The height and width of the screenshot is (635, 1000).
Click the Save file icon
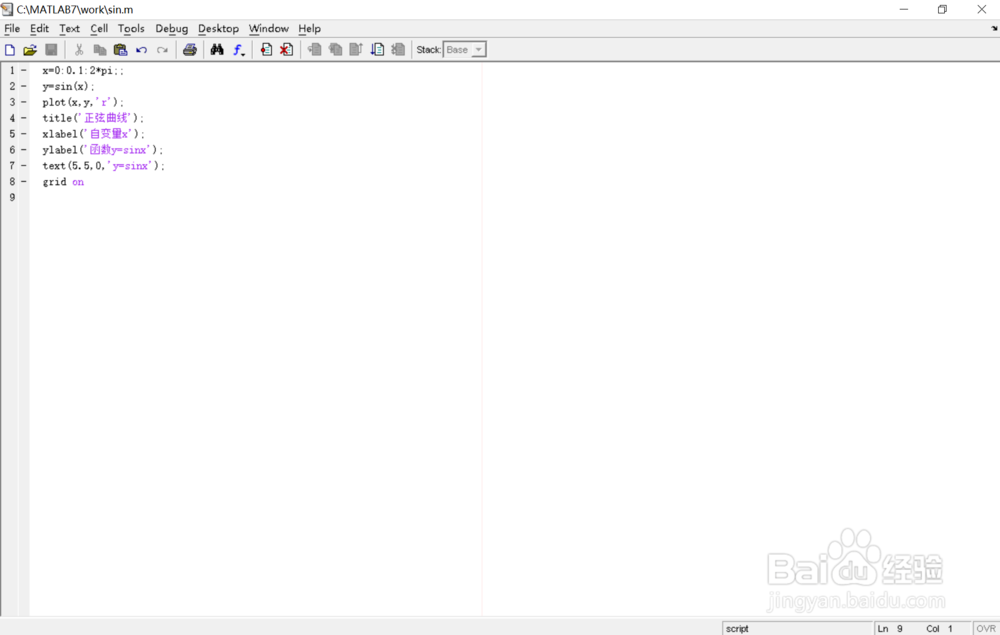[x=51, y=50]
